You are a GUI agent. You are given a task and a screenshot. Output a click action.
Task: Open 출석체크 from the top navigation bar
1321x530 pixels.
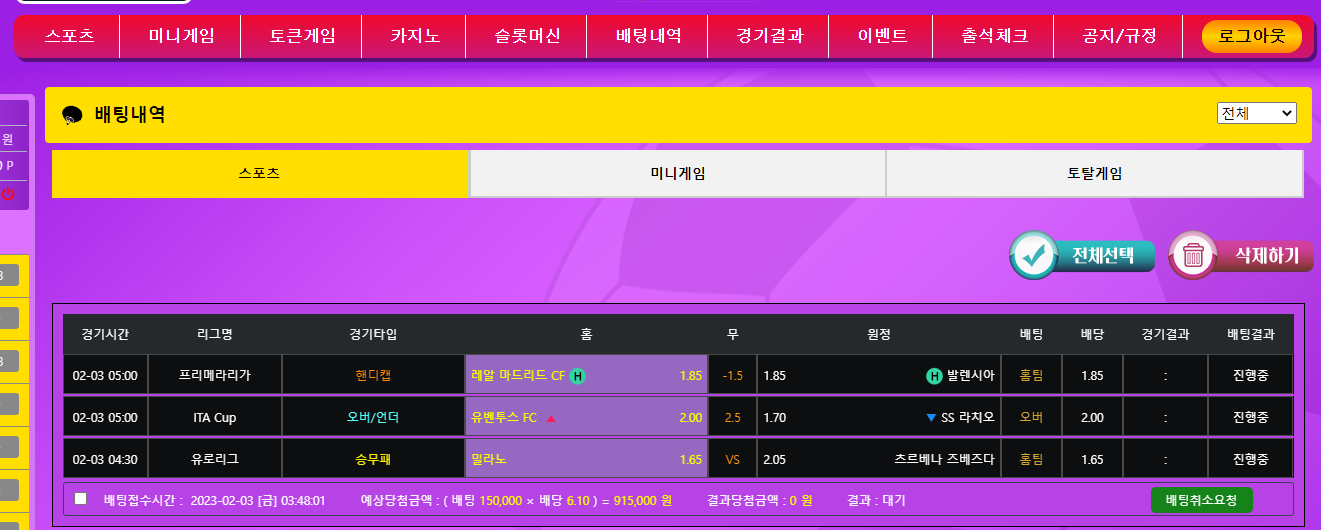tap(994, 37)
